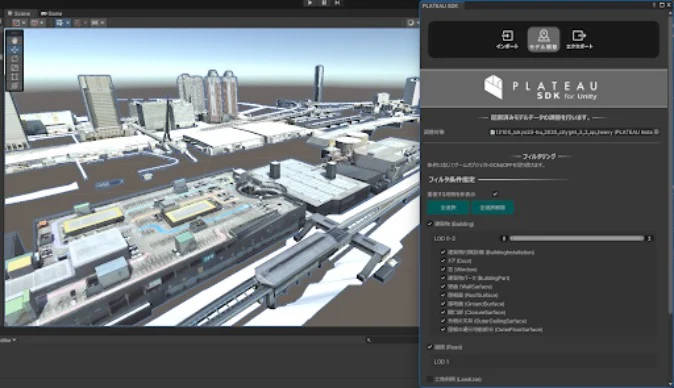Open the Import tab icon in PLATEAU SDK
The image size is (674, 388).
507,39
